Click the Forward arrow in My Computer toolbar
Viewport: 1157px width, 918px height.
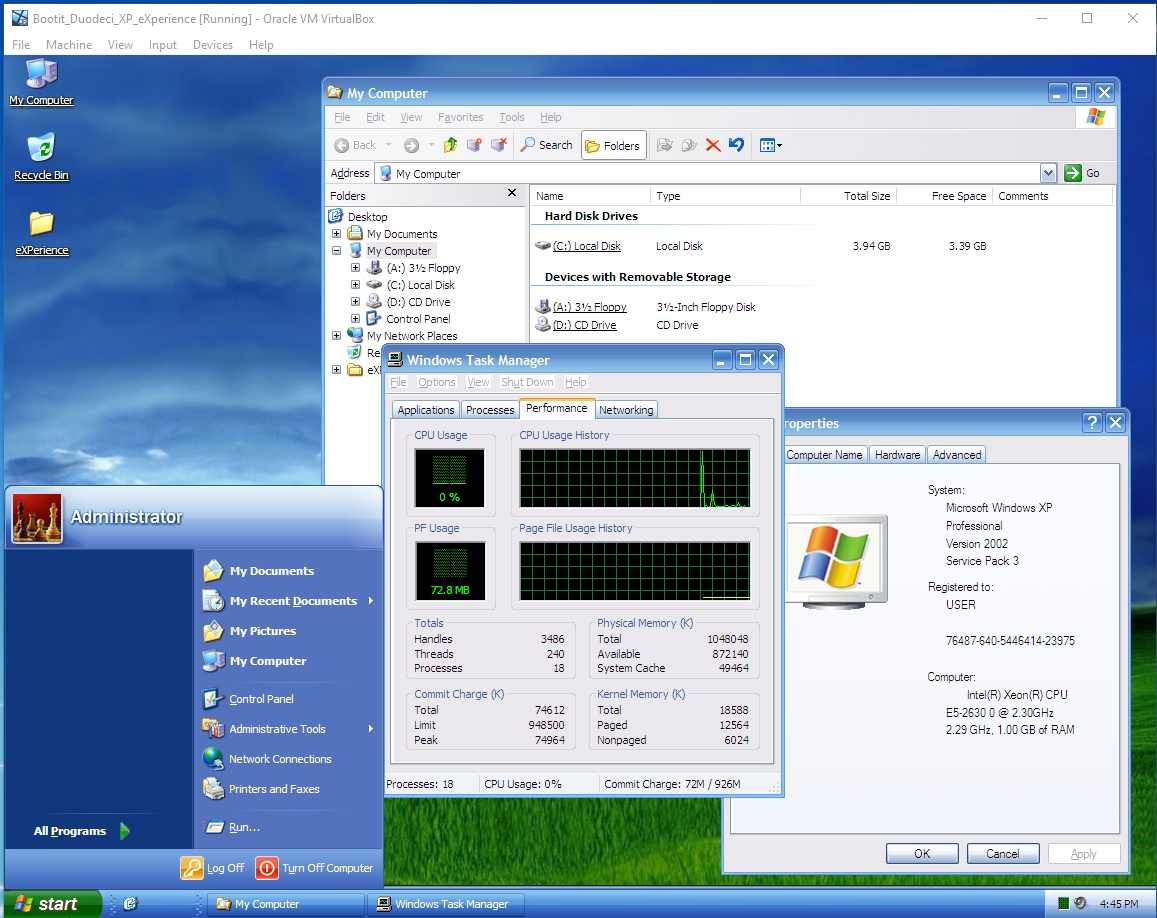(x=412, y=145)
